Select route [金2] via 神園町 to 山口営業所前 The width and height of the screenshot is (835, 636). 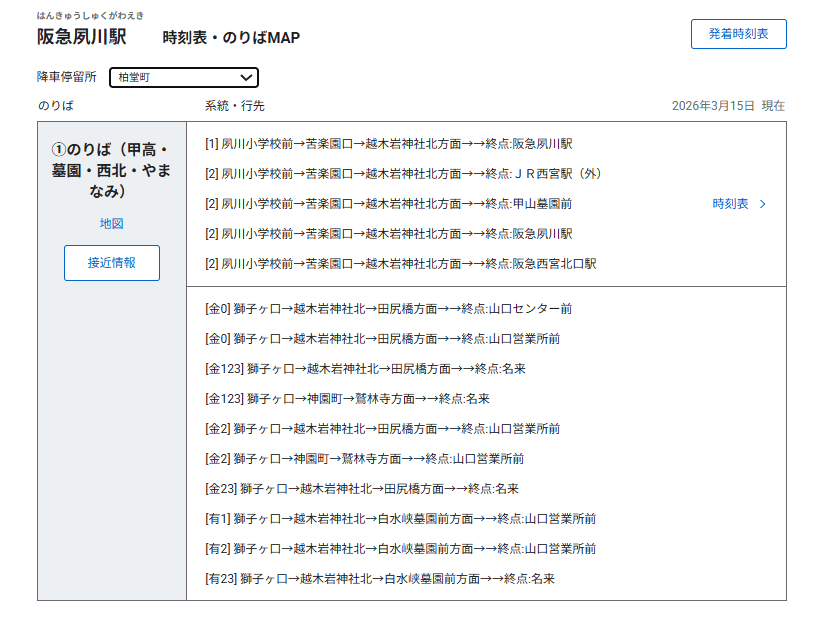click(x=364, y=459)
